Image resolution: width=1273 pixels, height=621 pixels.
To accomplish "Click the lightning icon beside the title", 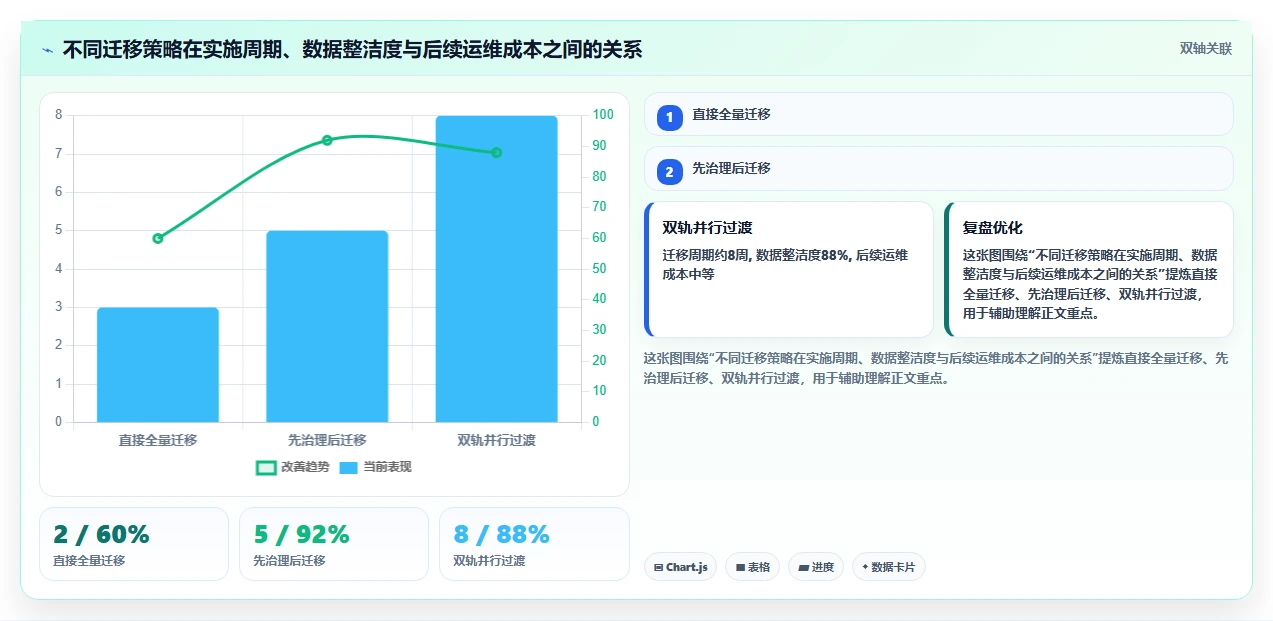I will [47, 50].
